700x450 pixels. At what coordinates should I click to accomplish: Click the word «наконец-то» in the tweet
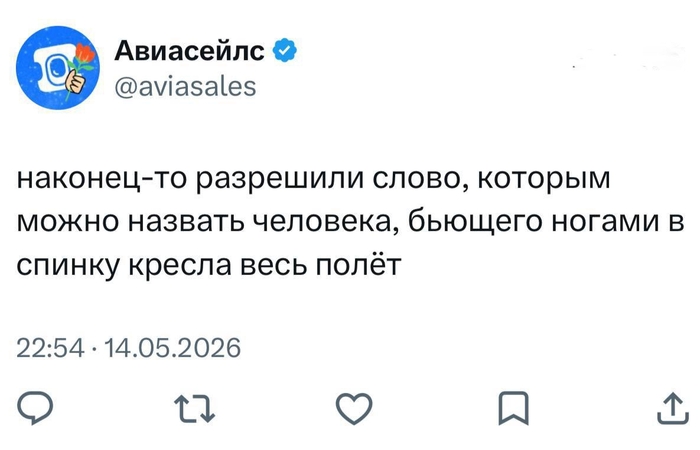tap(101, 179)
